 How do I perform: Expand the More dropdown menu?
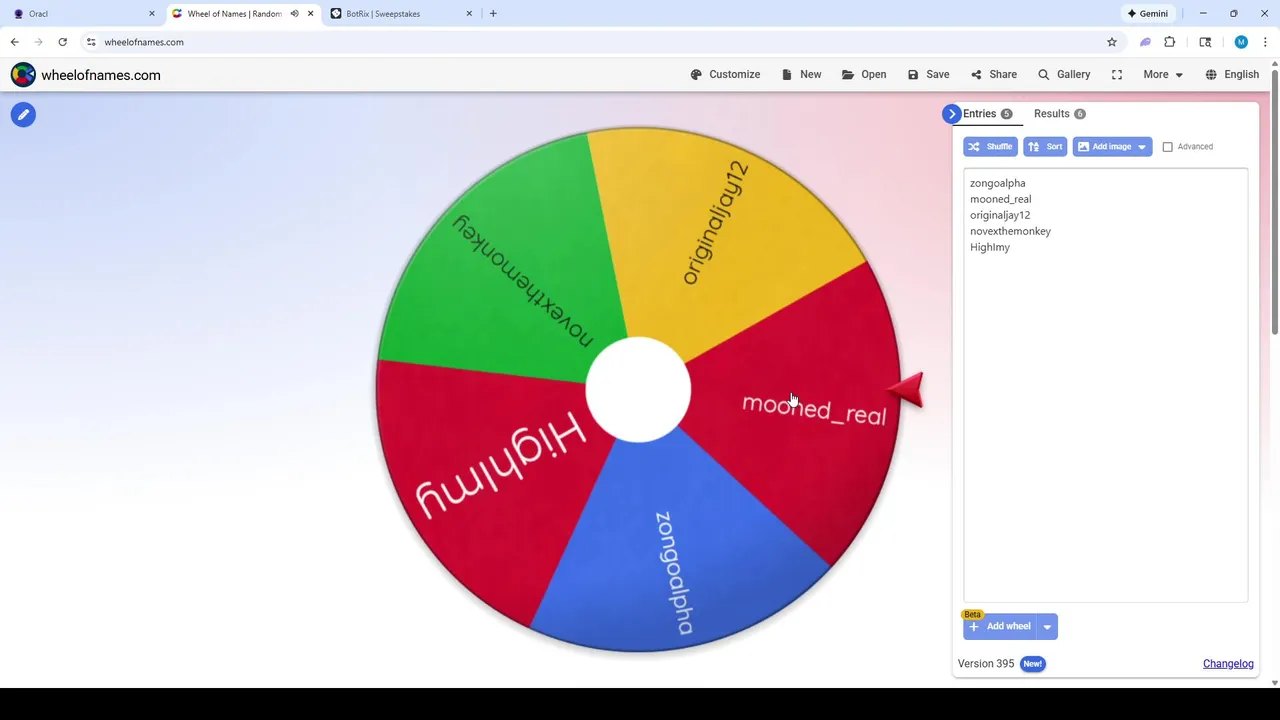[x=1163, y=75]
